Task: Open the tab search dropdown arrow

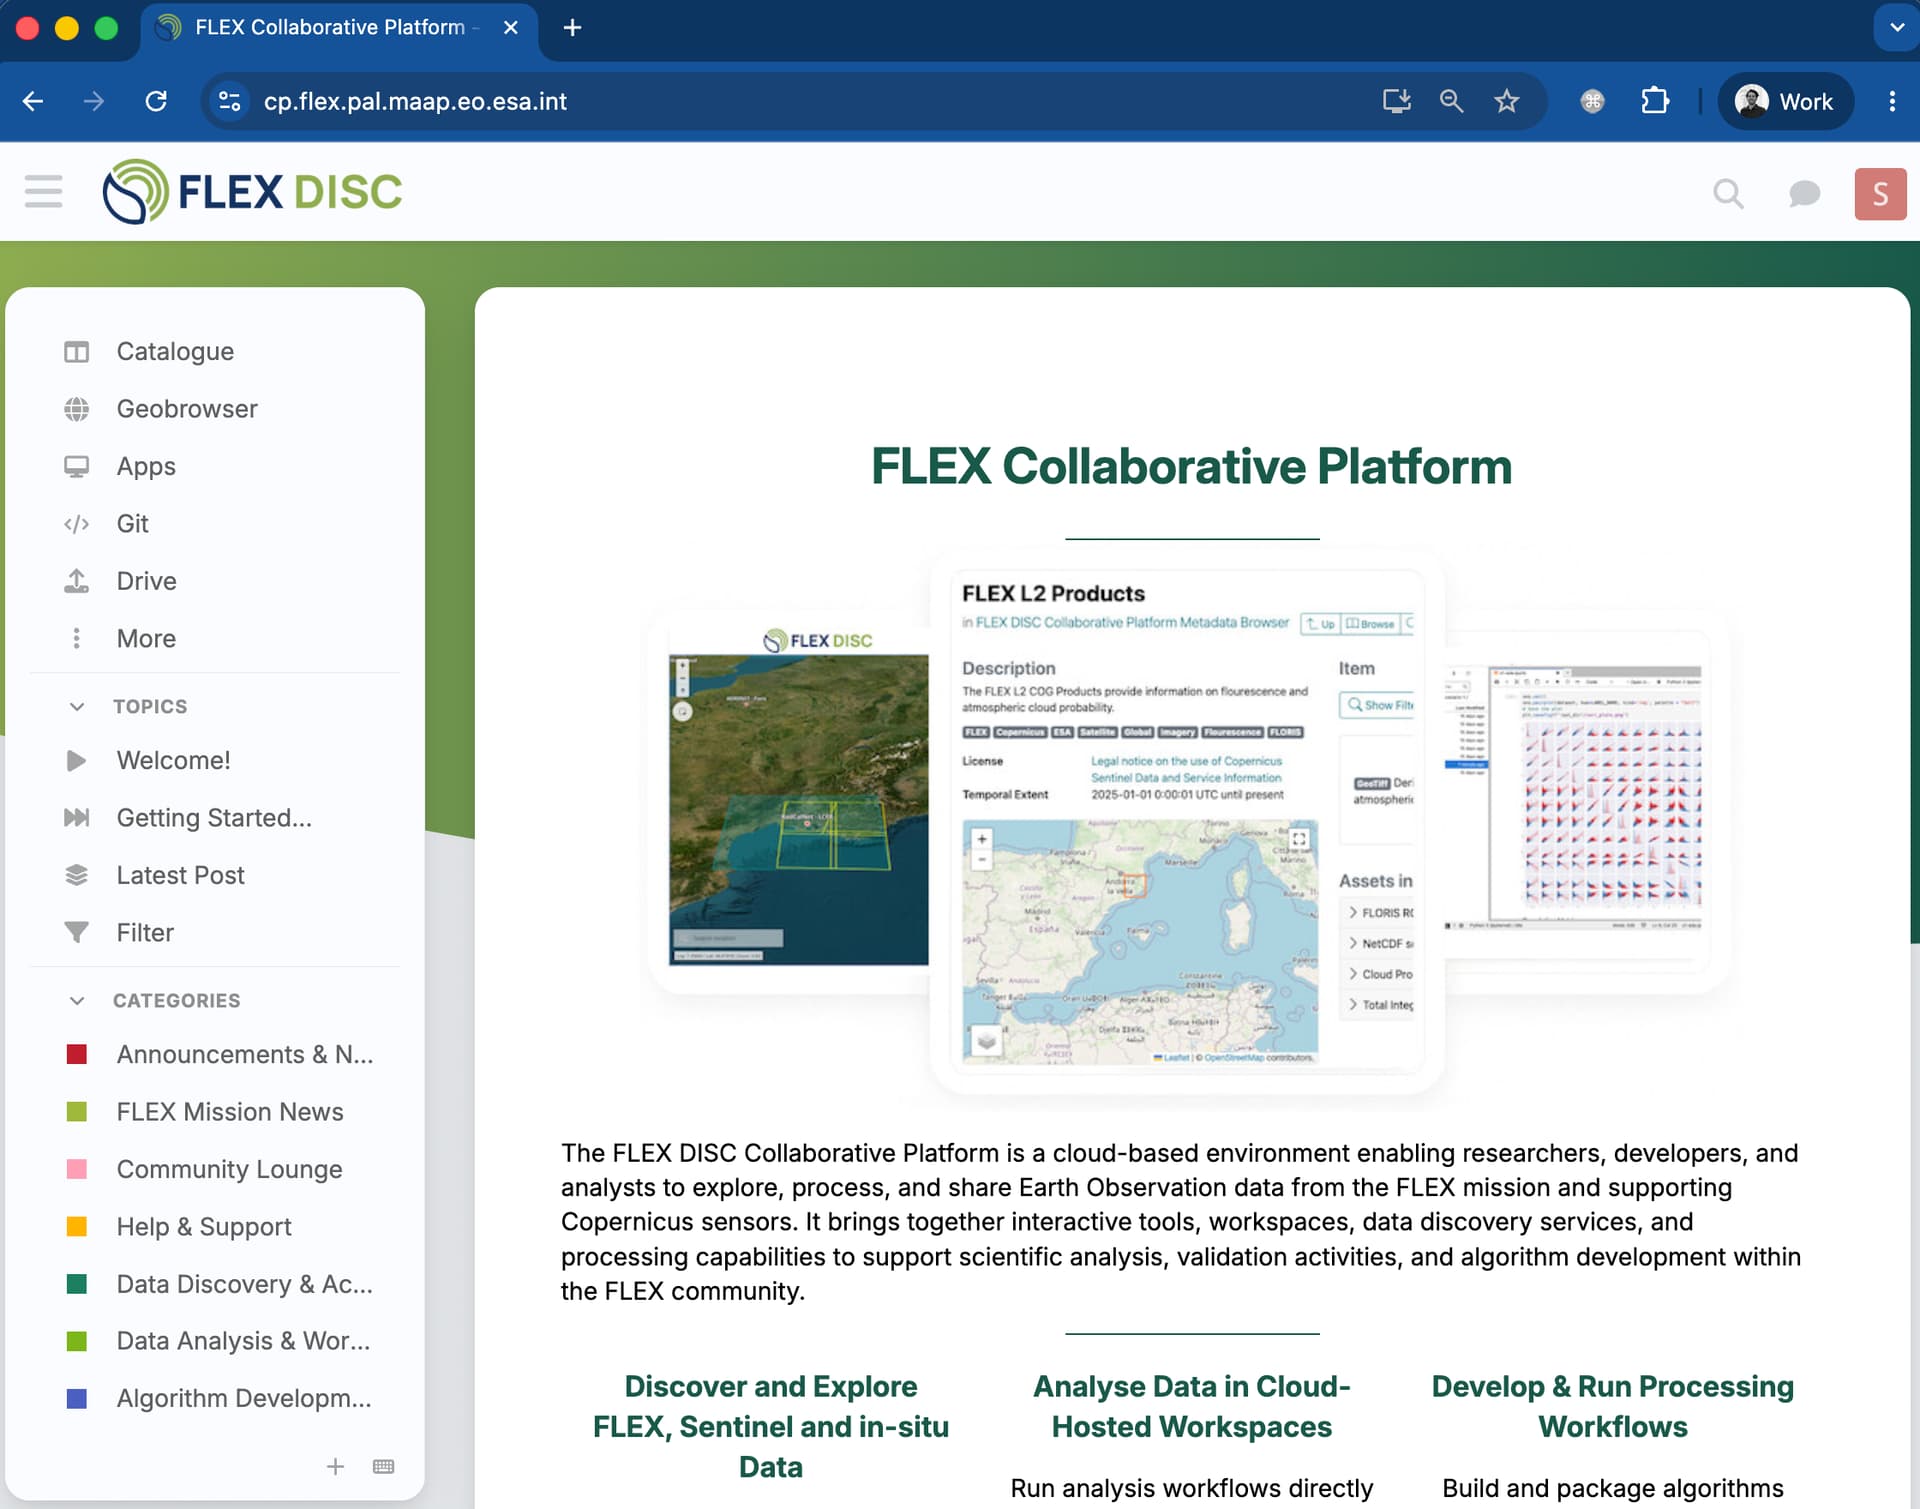Action: pyautogui.click(x=1897, y=28)
